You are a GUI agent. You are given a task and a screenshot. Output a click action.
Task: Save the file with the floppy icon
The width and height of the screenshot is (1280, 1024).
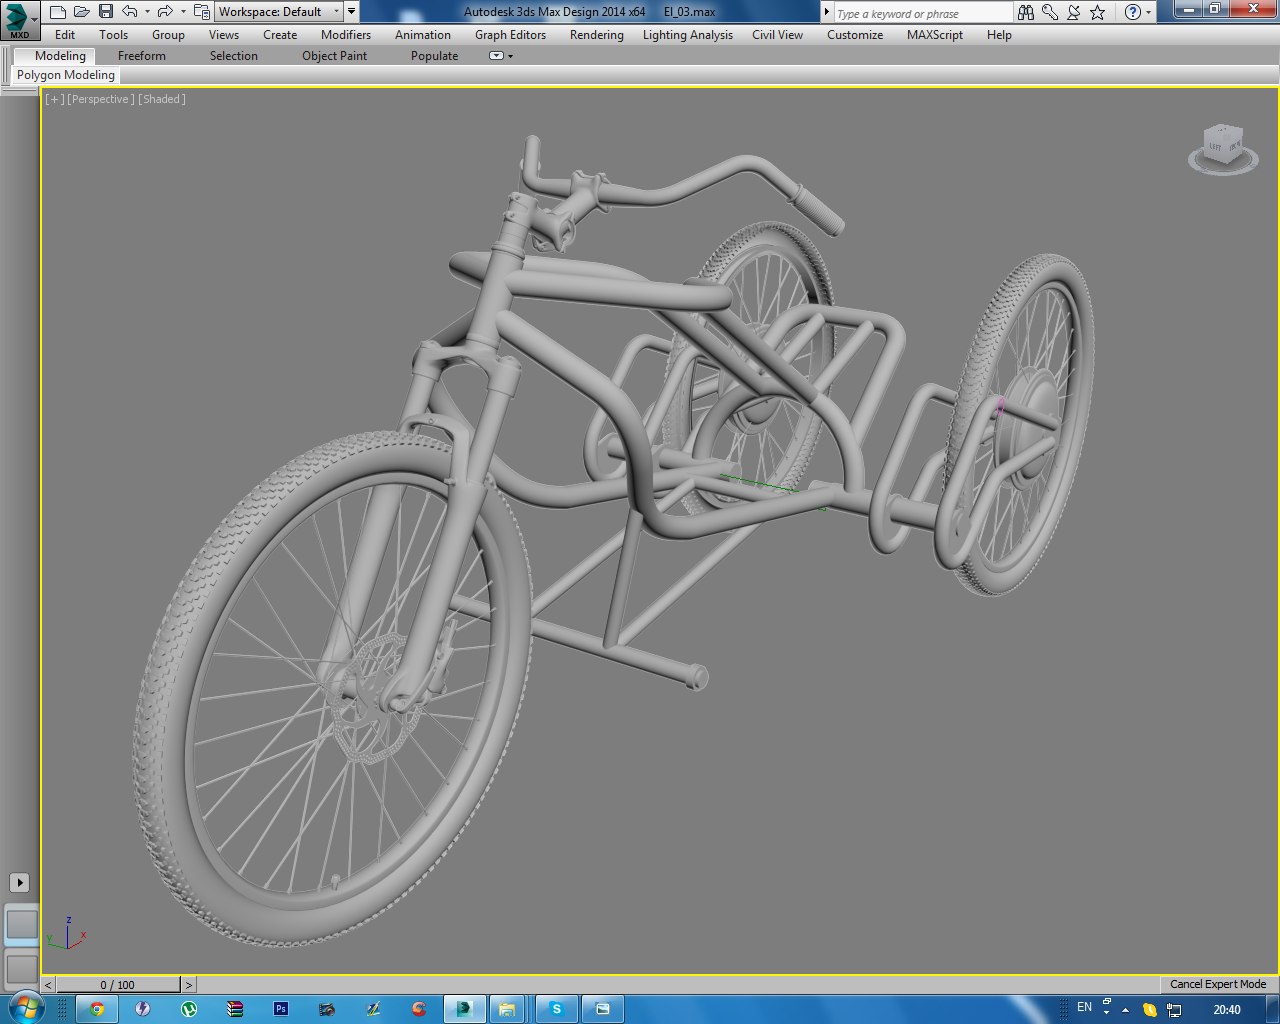pos(106,12)
